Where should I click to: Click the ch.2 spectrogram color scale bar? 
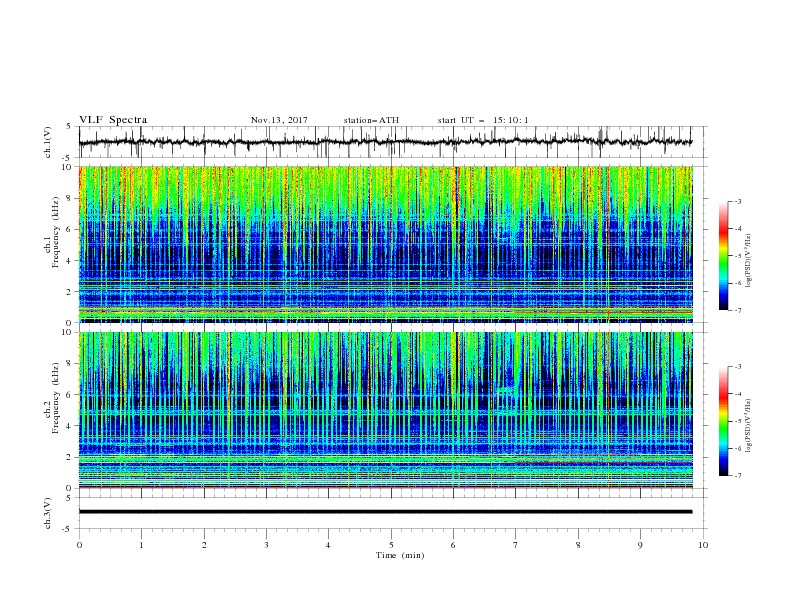724,421
